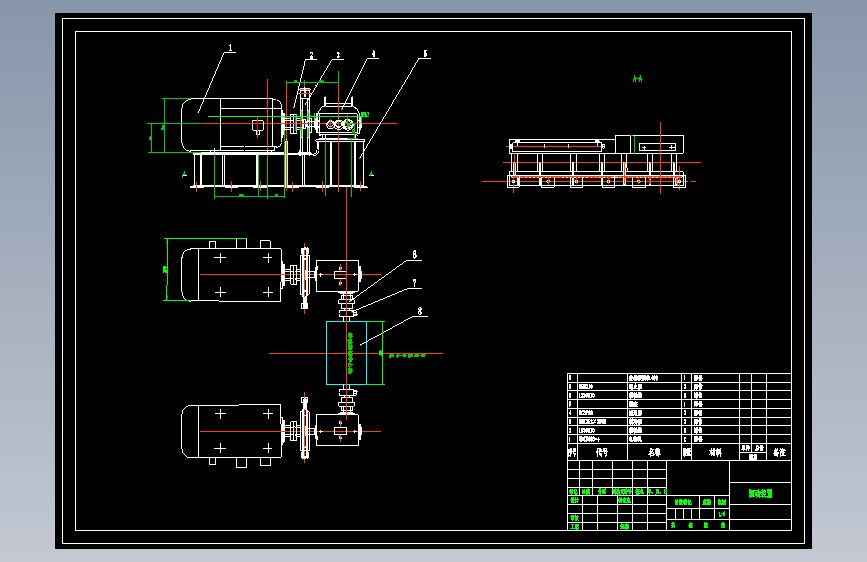
Task: Click callout number 1 above the motor
Action: tap(230, 48)
